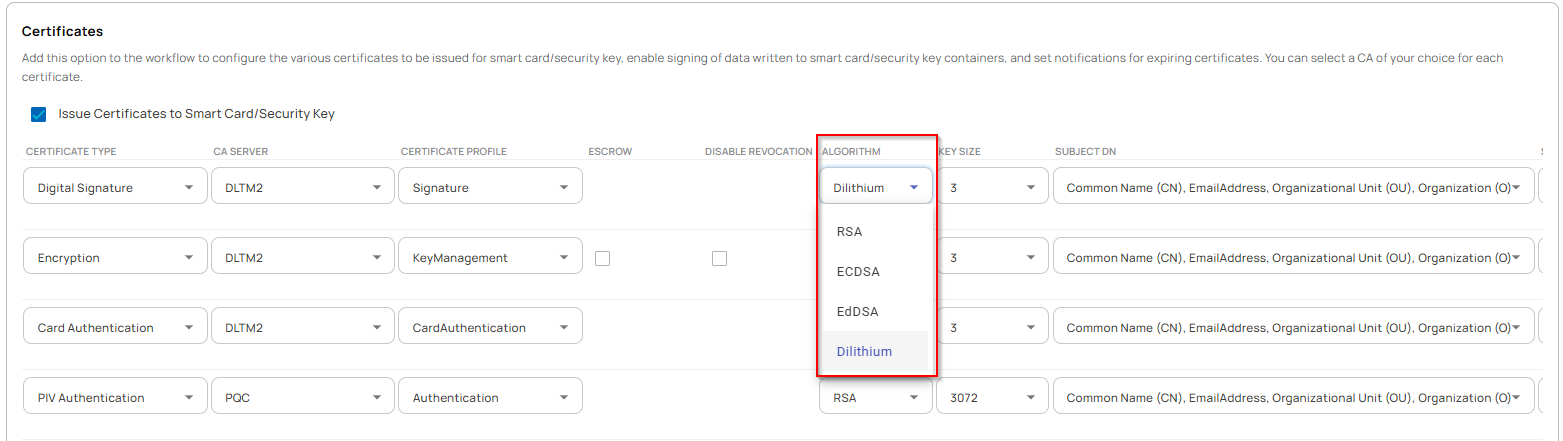Enable Escrow checkbox in Encryption row
This screenshot has height=441, width=1563.
pos(602,258)
